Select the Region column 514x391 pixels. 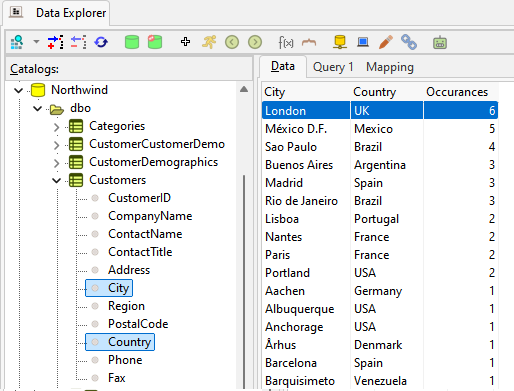point(126,306)
